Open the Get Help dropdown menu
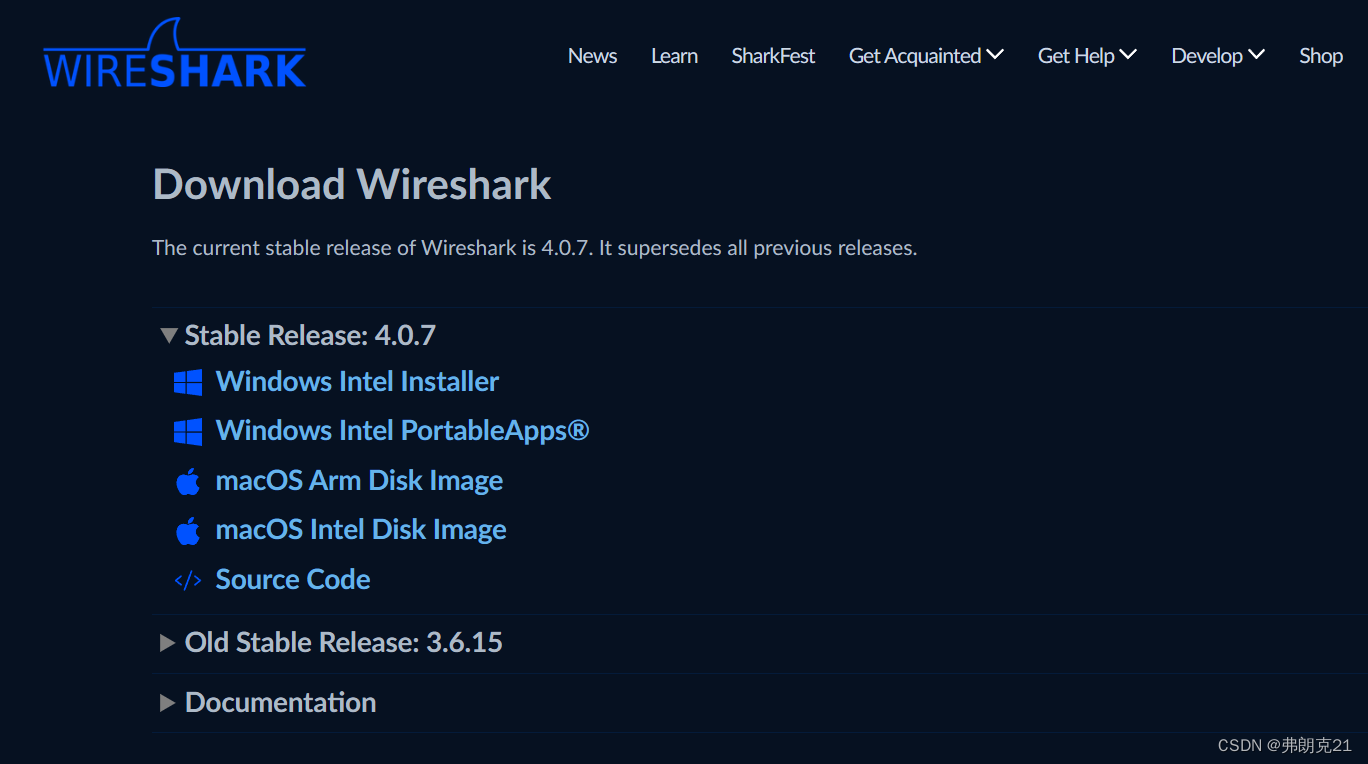This screenshot has height=764, width=1368. [x=1087, y=56]
